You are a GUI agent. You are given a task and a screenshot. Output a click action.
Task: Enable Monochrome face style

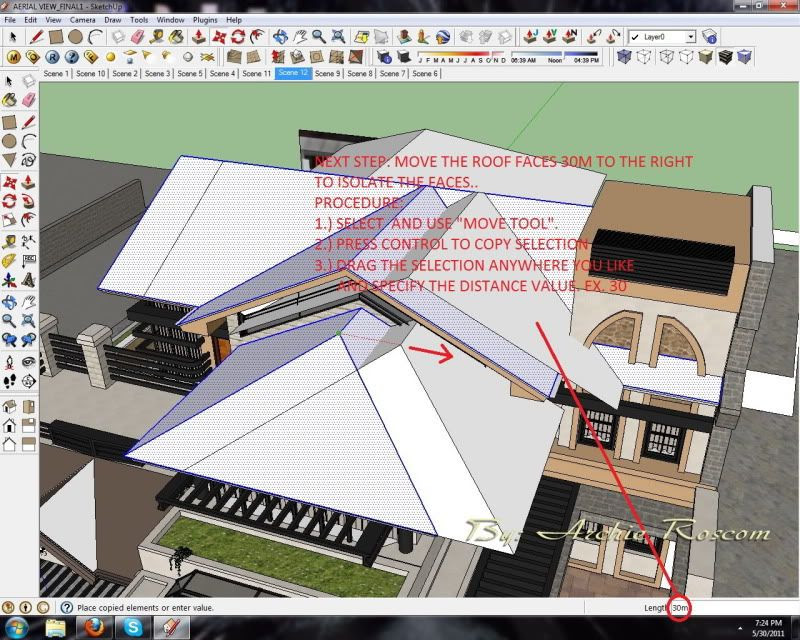coord(744,57)
